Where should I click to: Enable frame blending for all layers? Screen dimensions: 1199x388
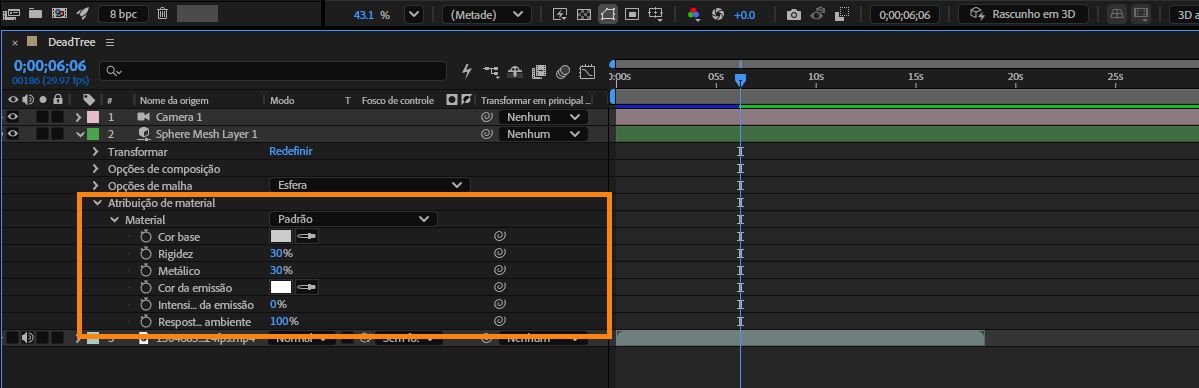click(x=539, y=72)
